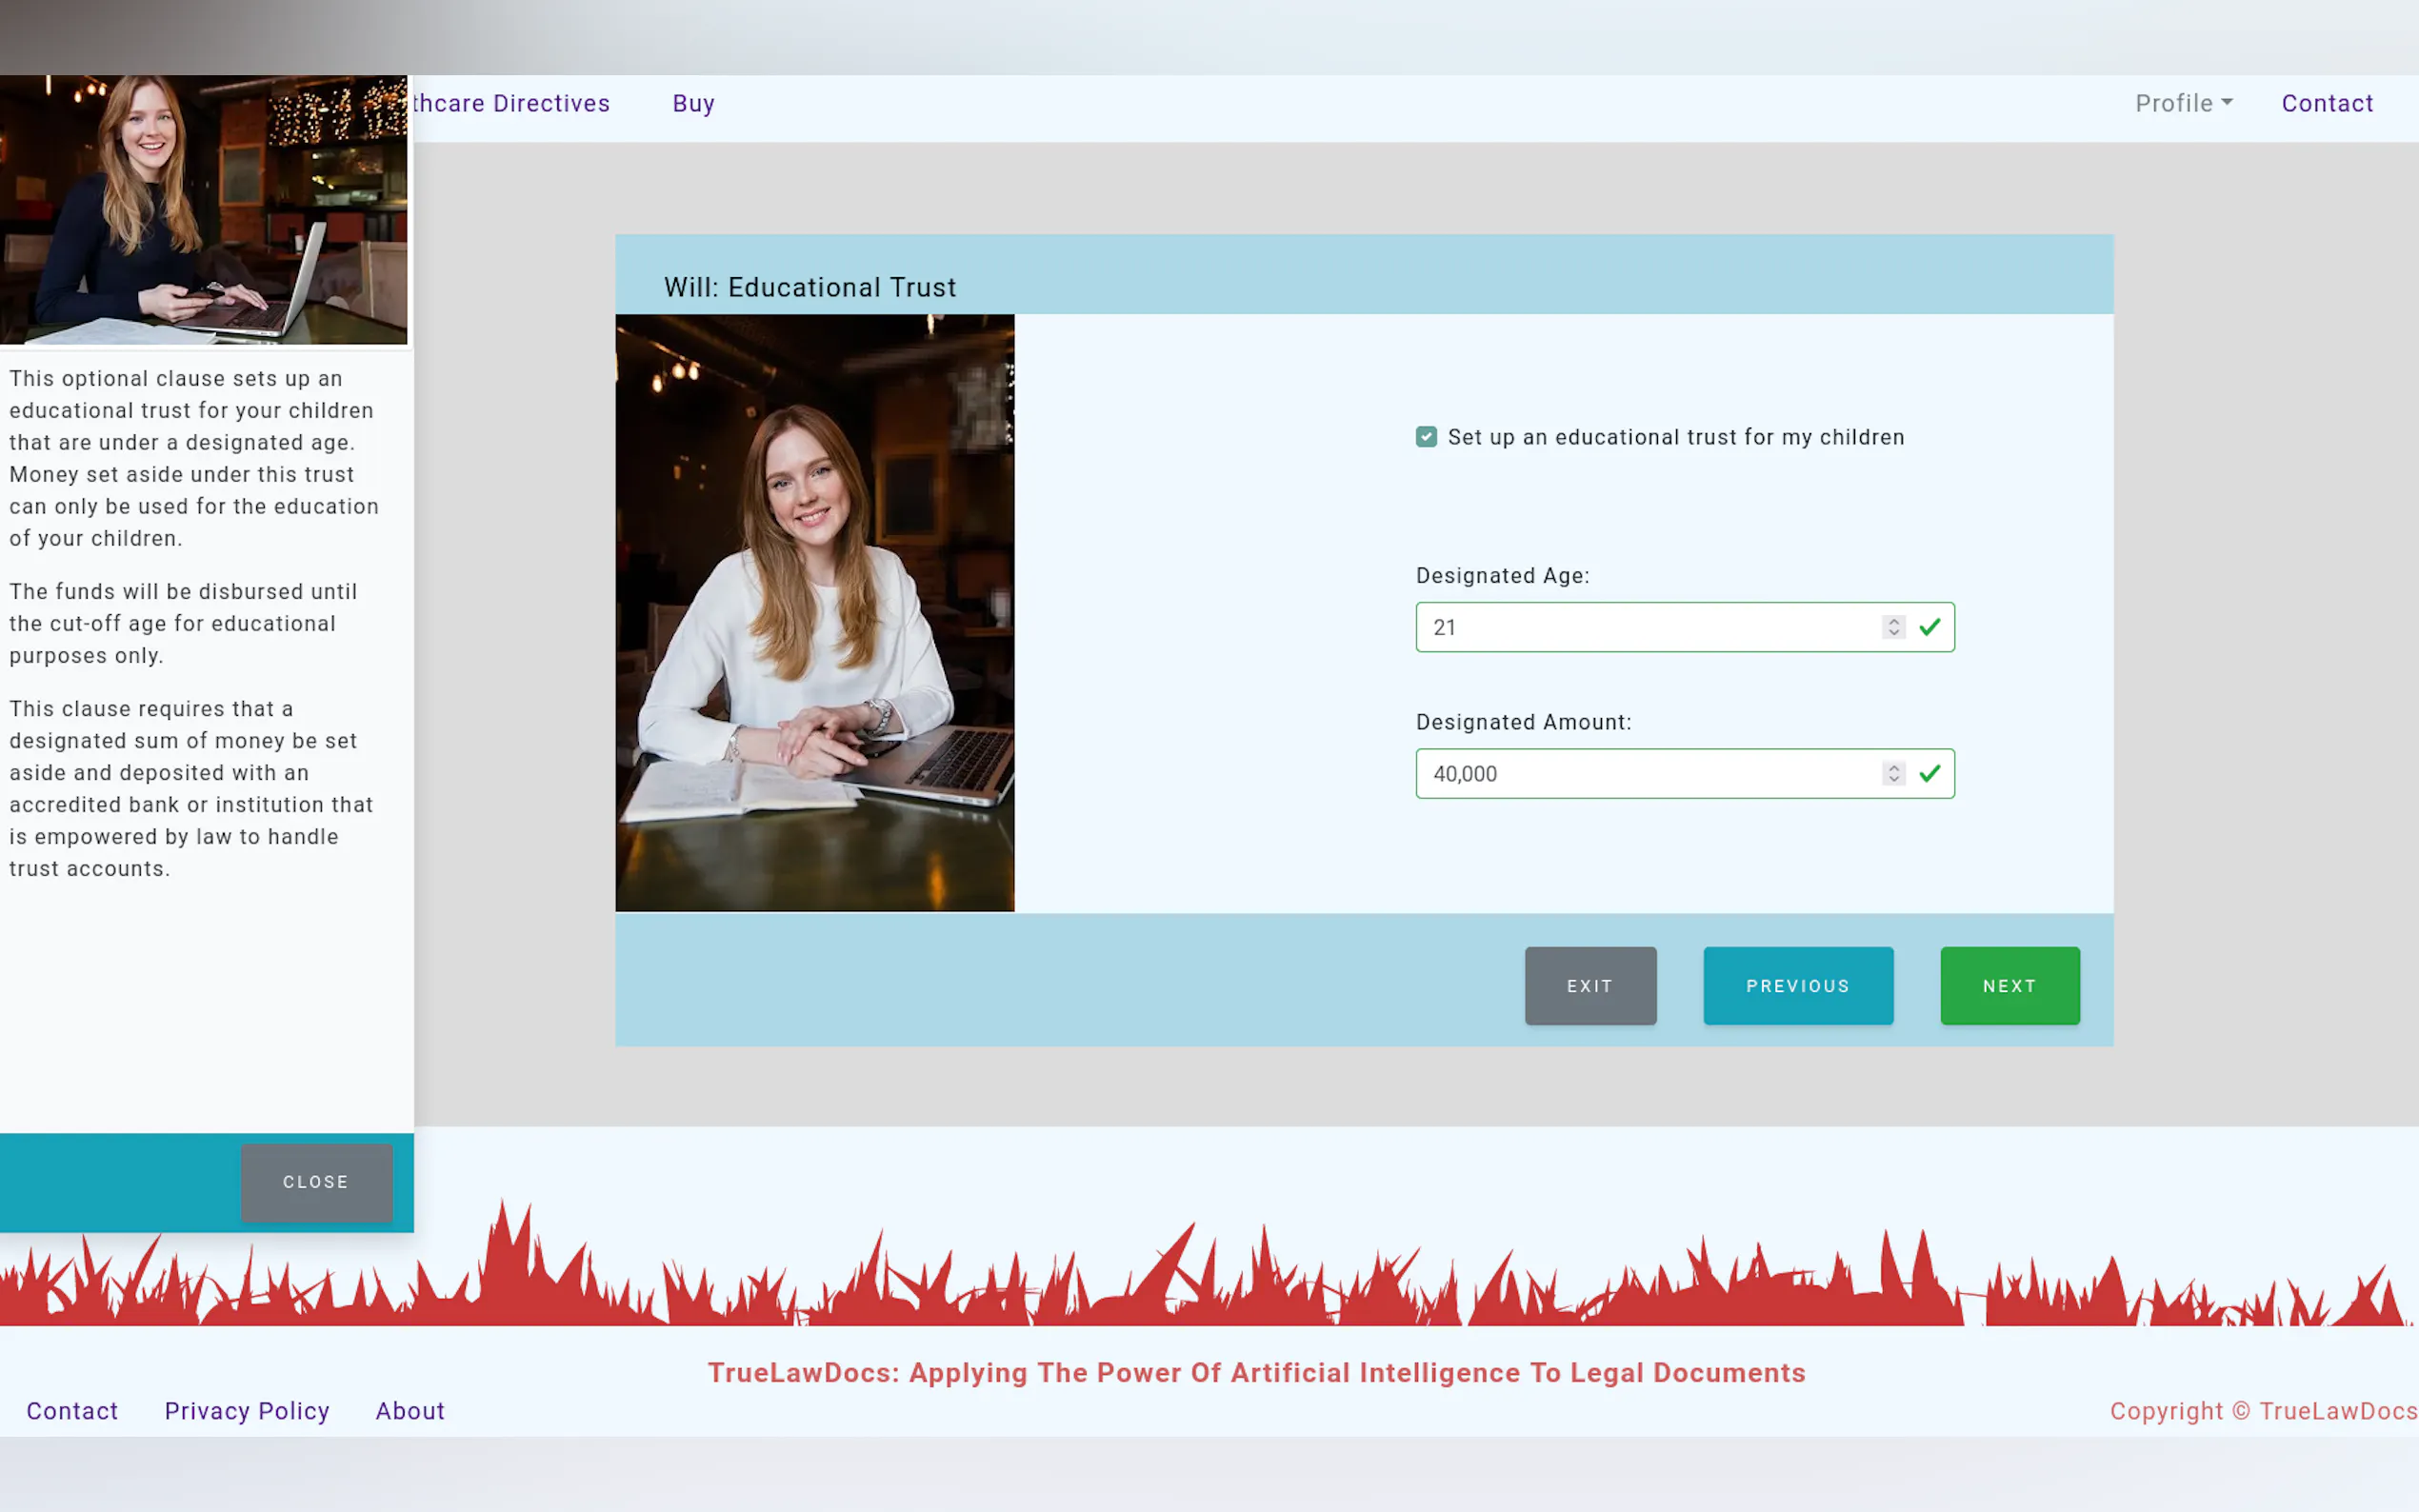Uncheck the educational trust checkbox
Screen dimensions: 2419x1512
coord(1426,437)
